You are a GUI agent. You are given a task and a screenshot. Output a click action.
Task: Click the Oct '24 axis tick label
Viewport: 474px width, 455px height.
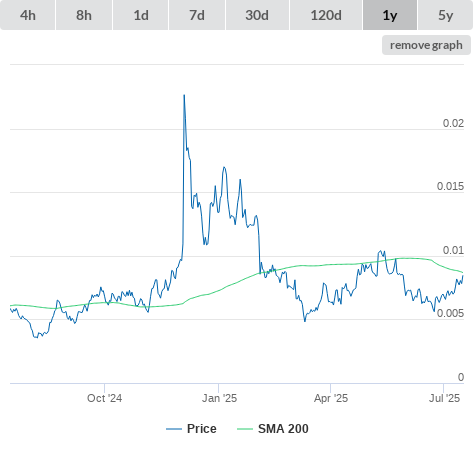(105, 398)
